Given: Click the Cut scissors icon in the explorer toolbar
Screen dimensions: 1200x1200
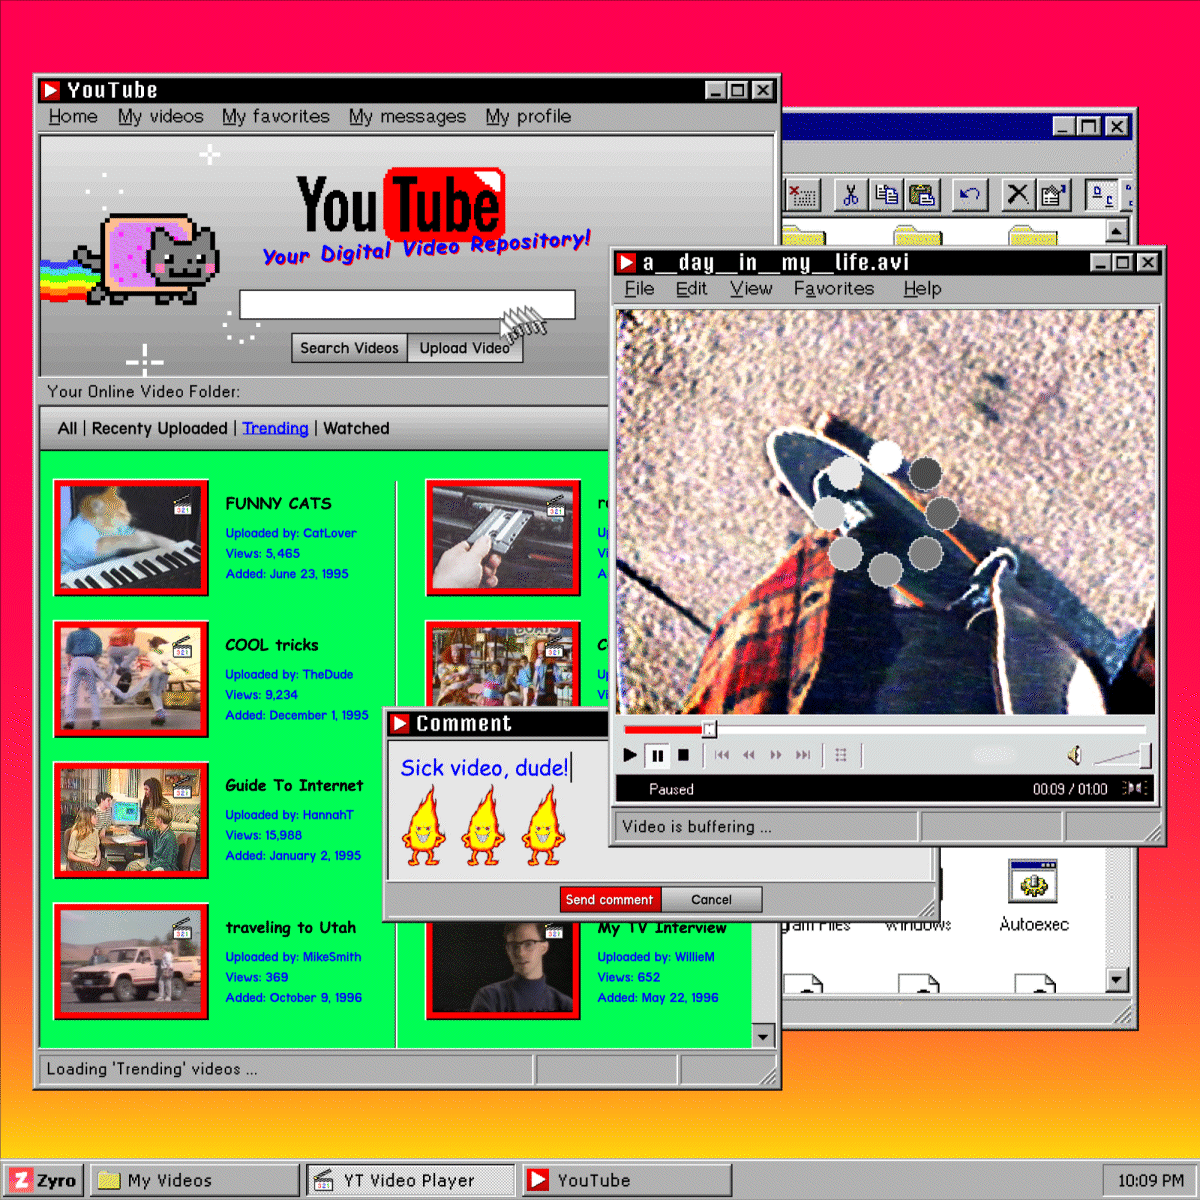Looking at the screenshot, I should pos(850,194).
